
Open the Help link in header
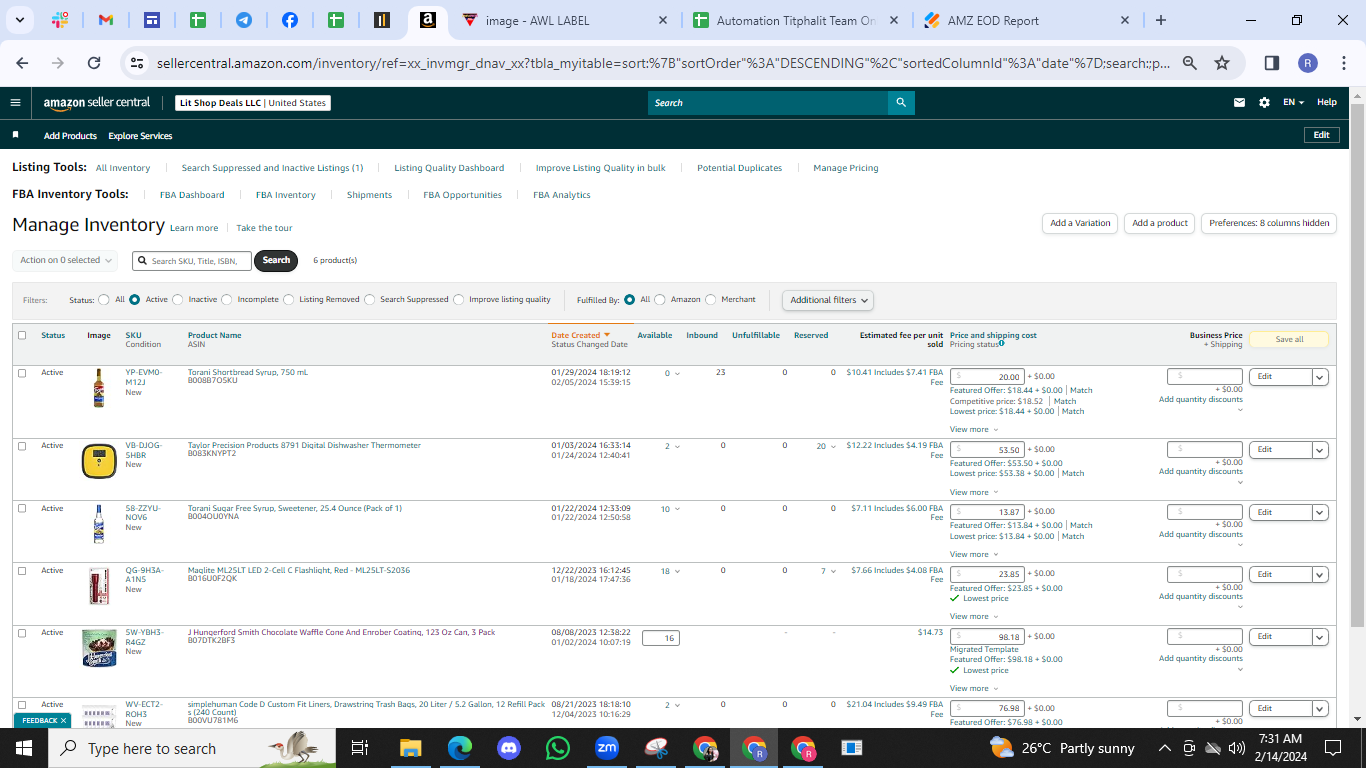click(1326, 102)
